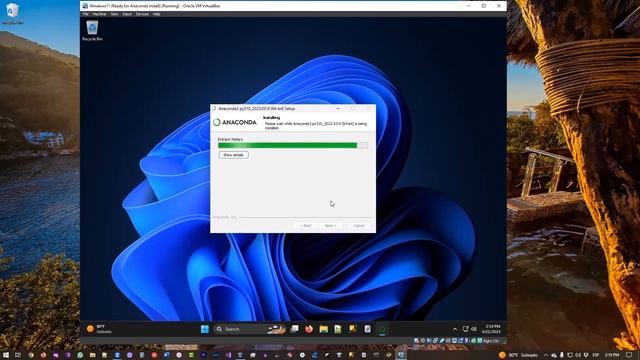This screenshot has width=640, height=360.
Task: Open the Input menu in VirtualBox
Action: click(127, 14)
